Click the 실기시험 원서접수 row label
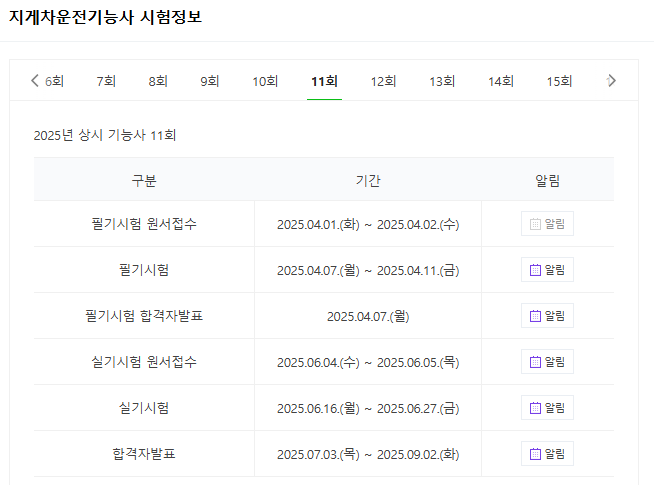Screen dimensions: 654x485 click(x=144, y=362)
